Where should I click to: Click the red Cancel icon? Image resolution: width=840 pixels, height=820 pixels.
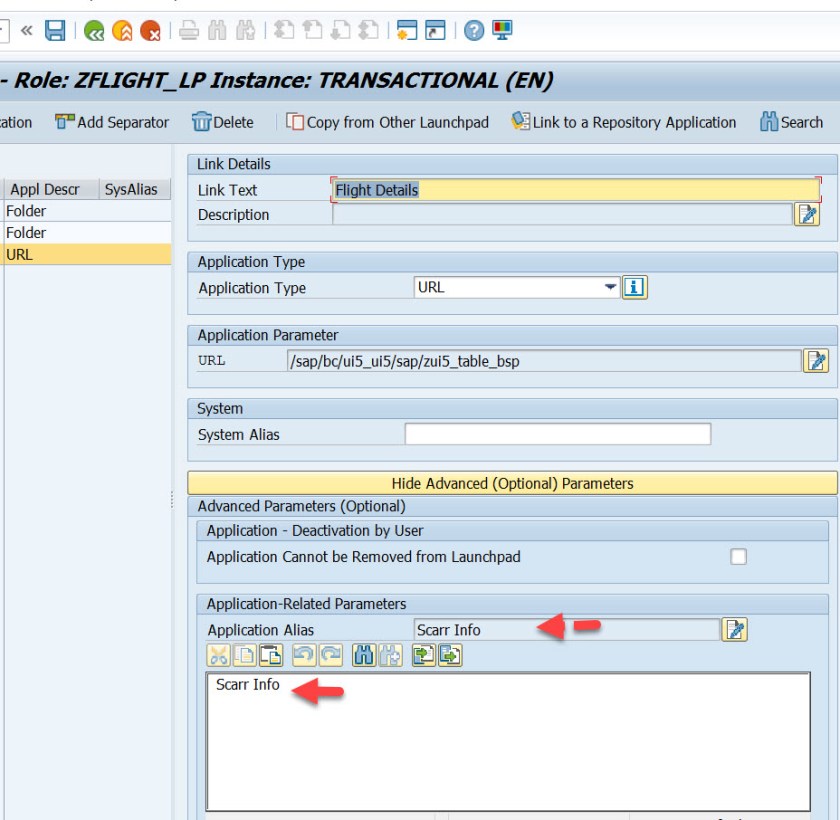(150, 31)
